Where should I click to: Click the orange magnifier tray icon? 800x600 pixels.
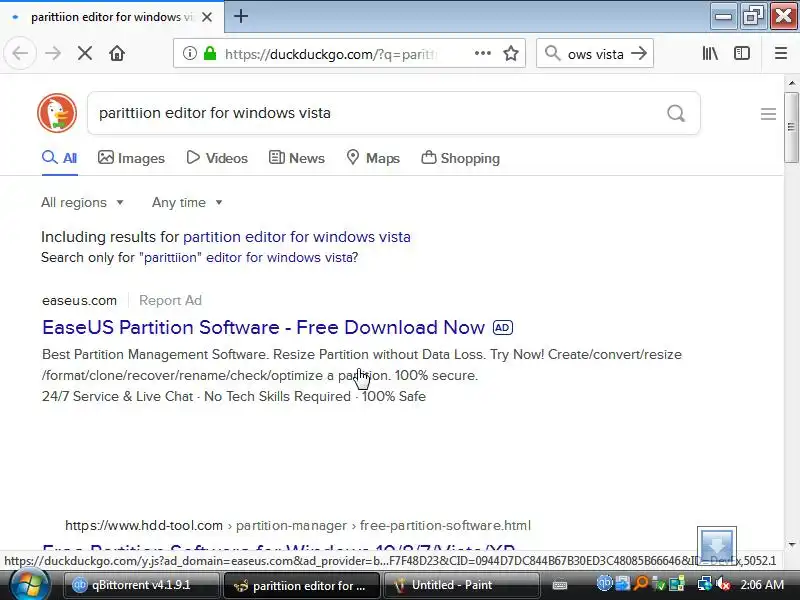[x=641, y=584]
